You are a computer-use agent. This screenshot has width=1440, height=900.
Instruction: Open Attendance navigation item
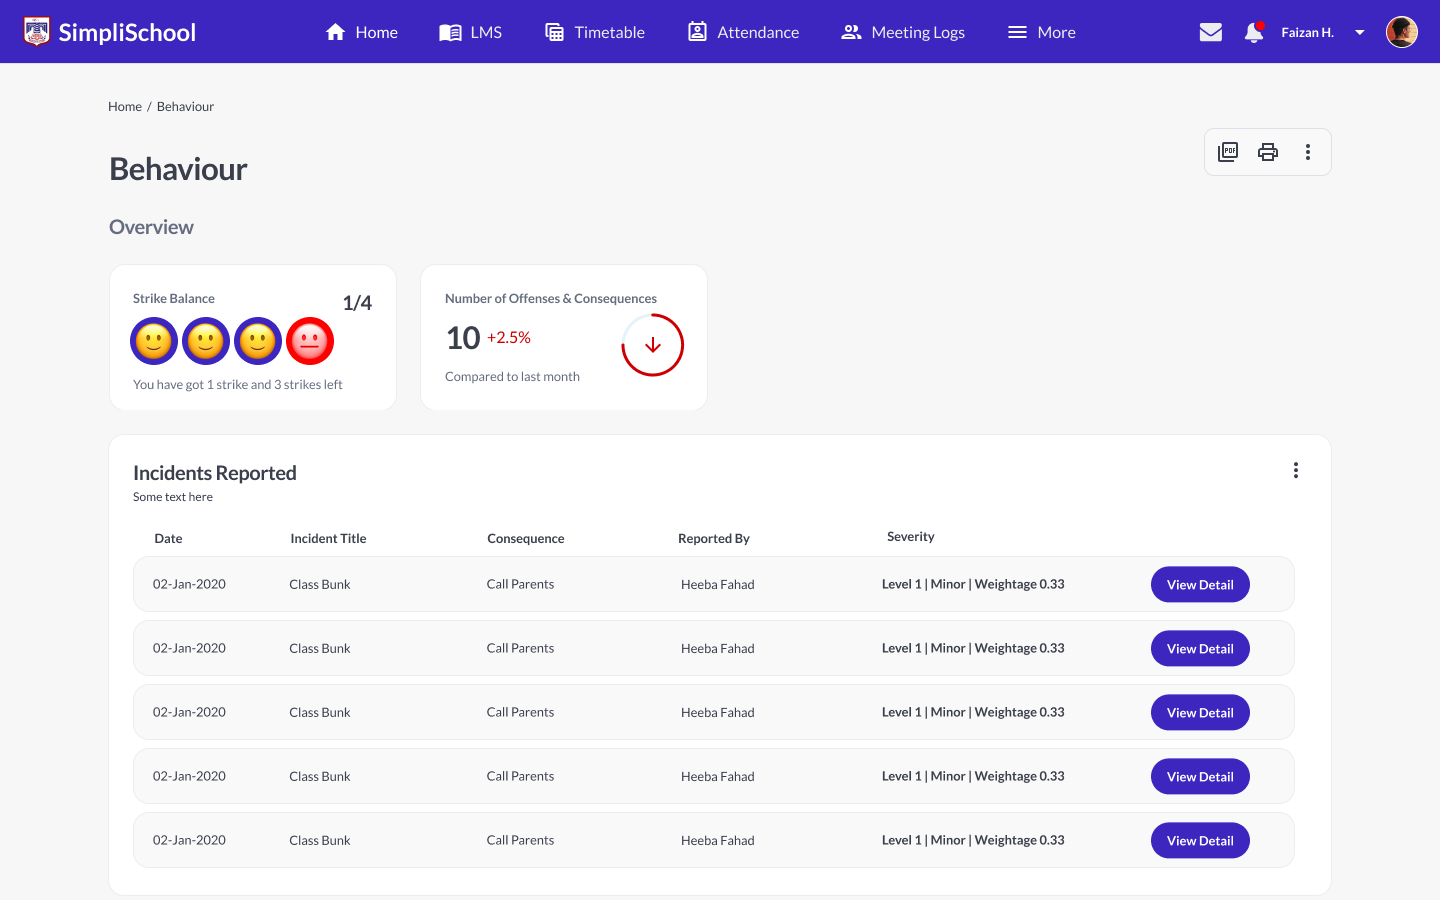(x=744, y=32)
